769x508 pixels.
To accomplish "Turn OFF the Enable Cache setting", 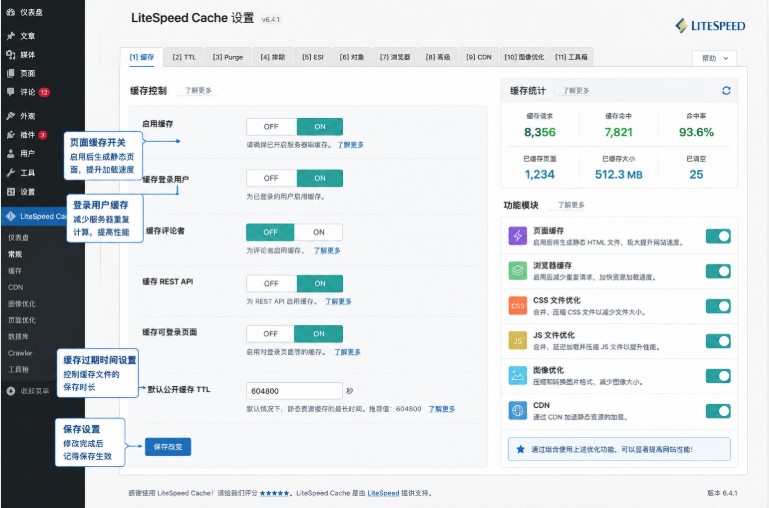I will 271,127.
